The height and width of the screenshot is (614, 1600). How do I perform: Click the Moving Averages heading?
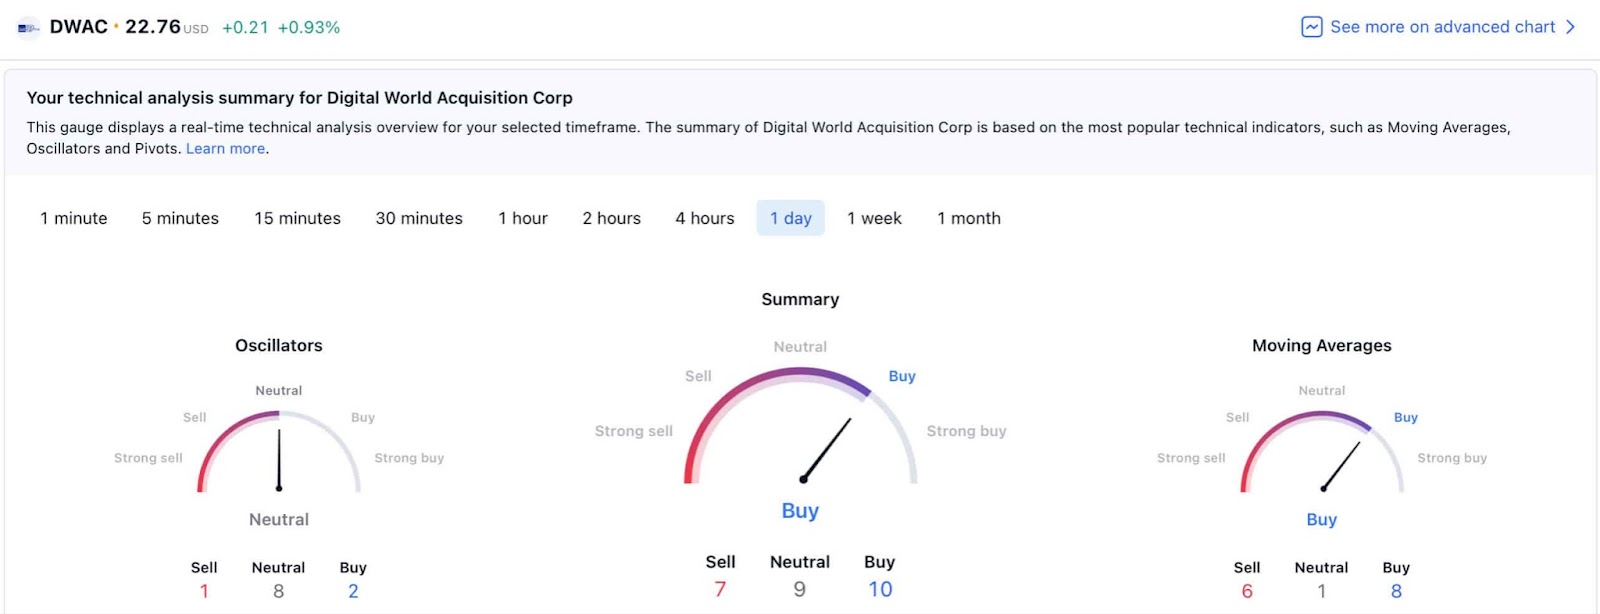point(1322,345)
